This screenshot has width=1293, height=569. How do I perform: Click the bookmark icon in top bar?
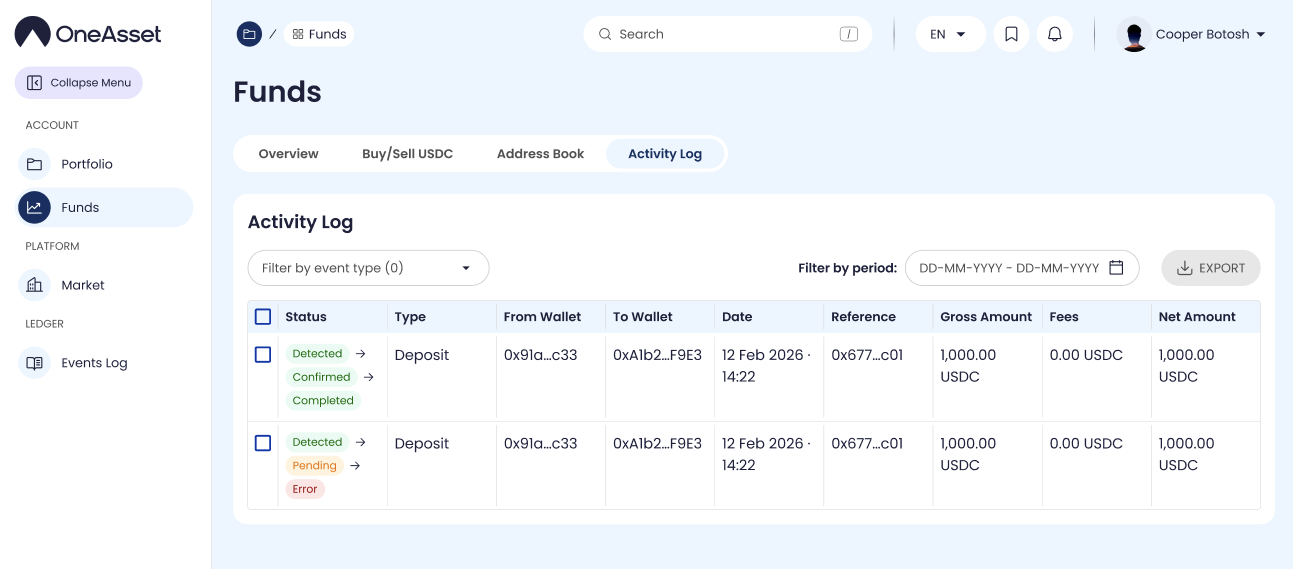pos(1011,34)
